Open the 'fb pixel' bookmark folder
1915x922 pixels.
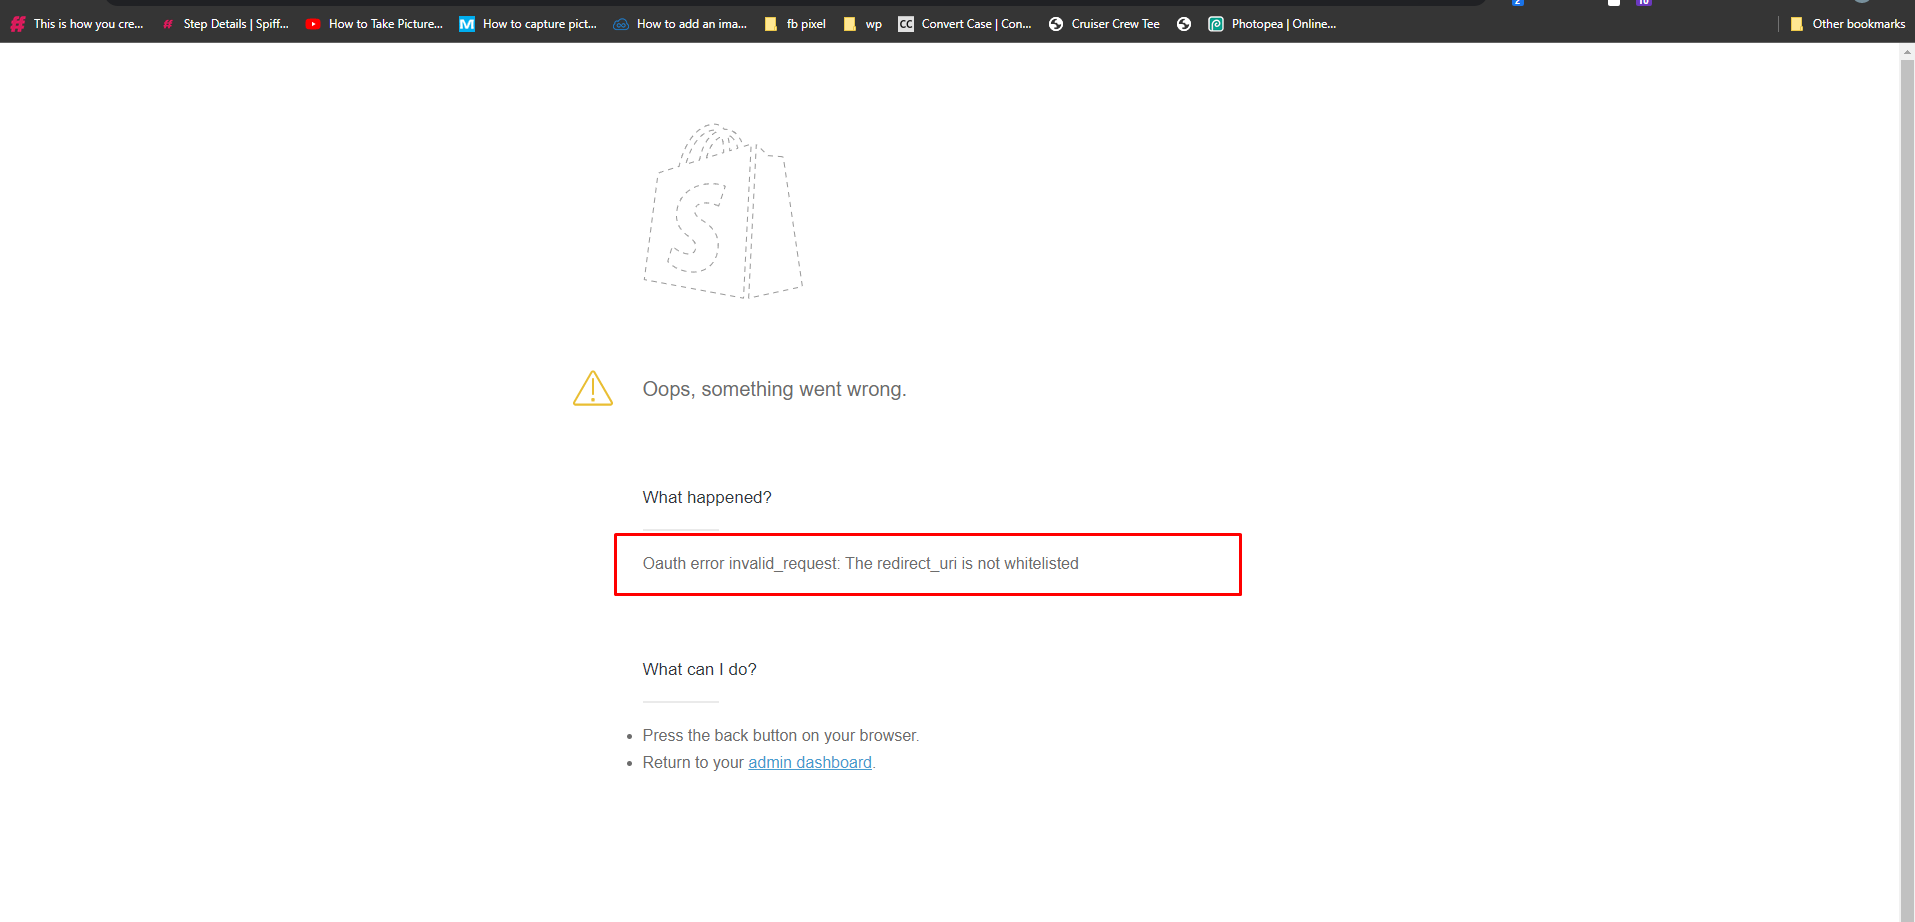tap(795, 24)
